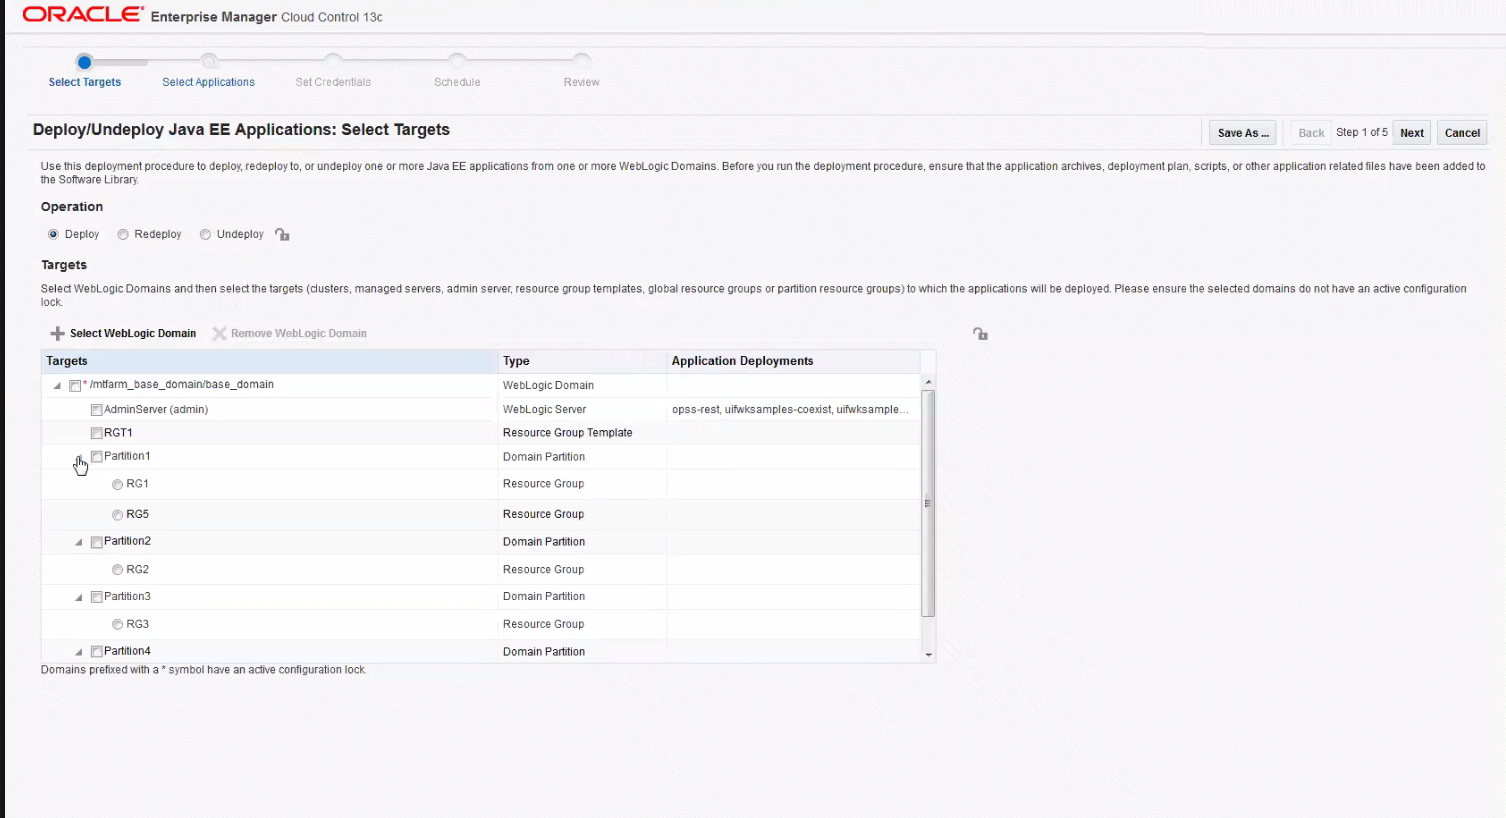
Task: Collapse the mtfarm_base_domain tree node
Action: tap(57, 386)
